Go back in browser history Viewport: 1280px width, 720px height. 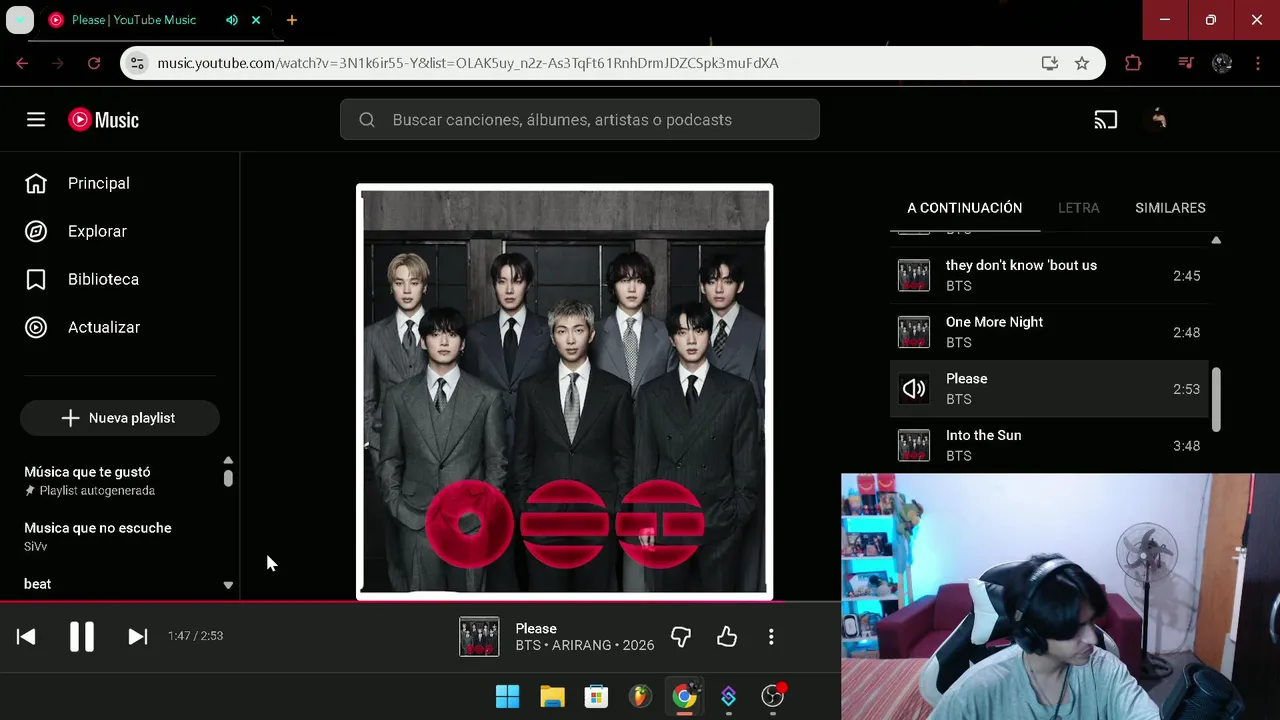(22, 63)
